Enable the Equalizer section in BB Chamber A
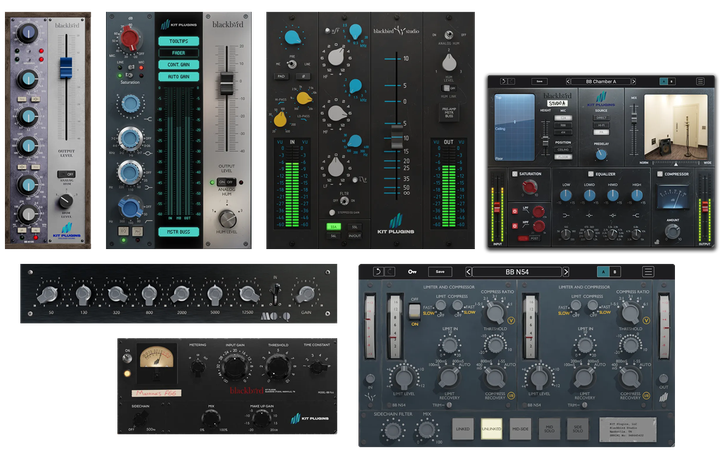 coord(591,174)
